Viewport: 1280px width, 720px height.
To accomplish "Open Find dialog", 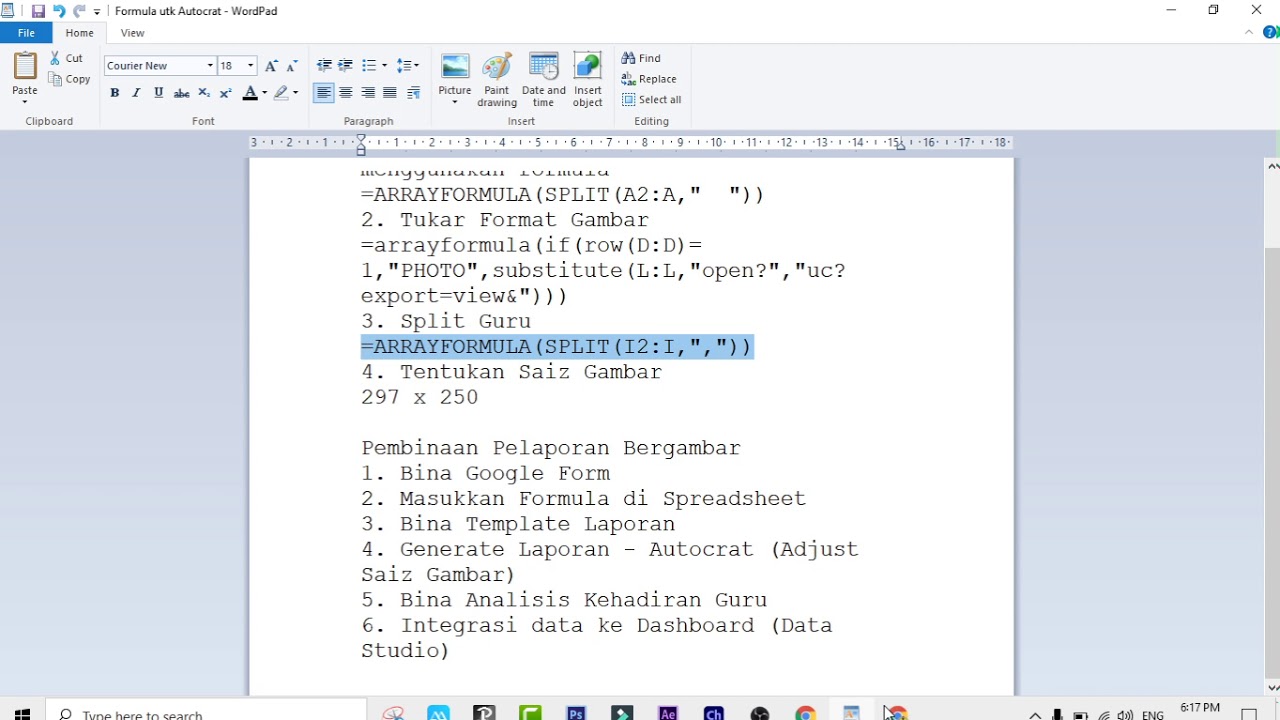I will [641, 58].
